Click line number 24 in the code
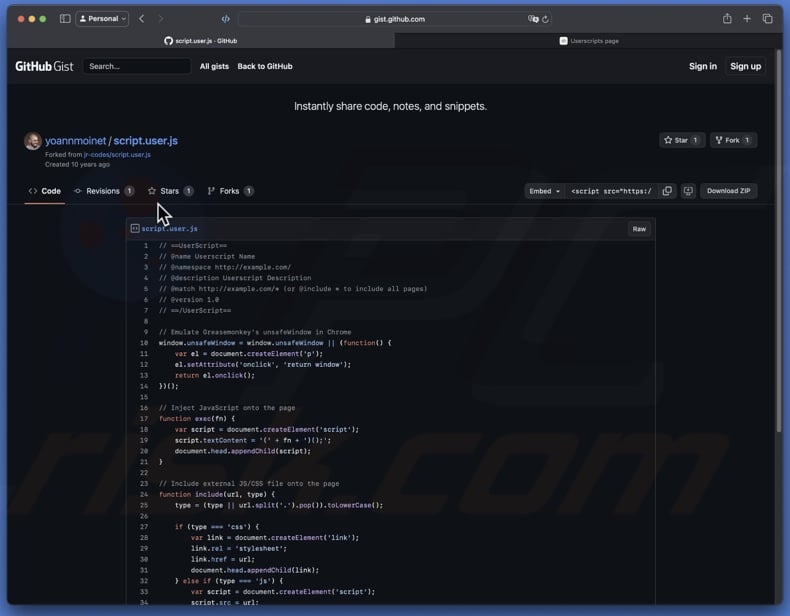 pos(144,495)
